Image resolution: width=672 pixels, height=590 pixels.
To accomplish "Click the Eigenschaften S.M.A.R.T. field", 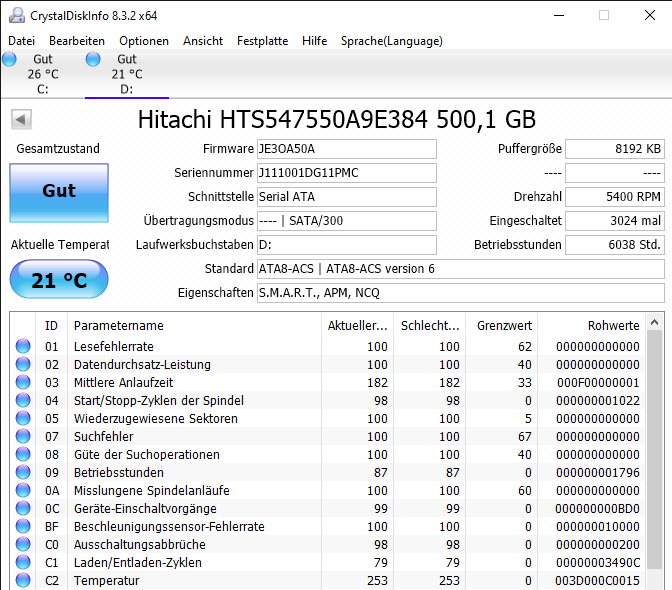I will point(461,293).
